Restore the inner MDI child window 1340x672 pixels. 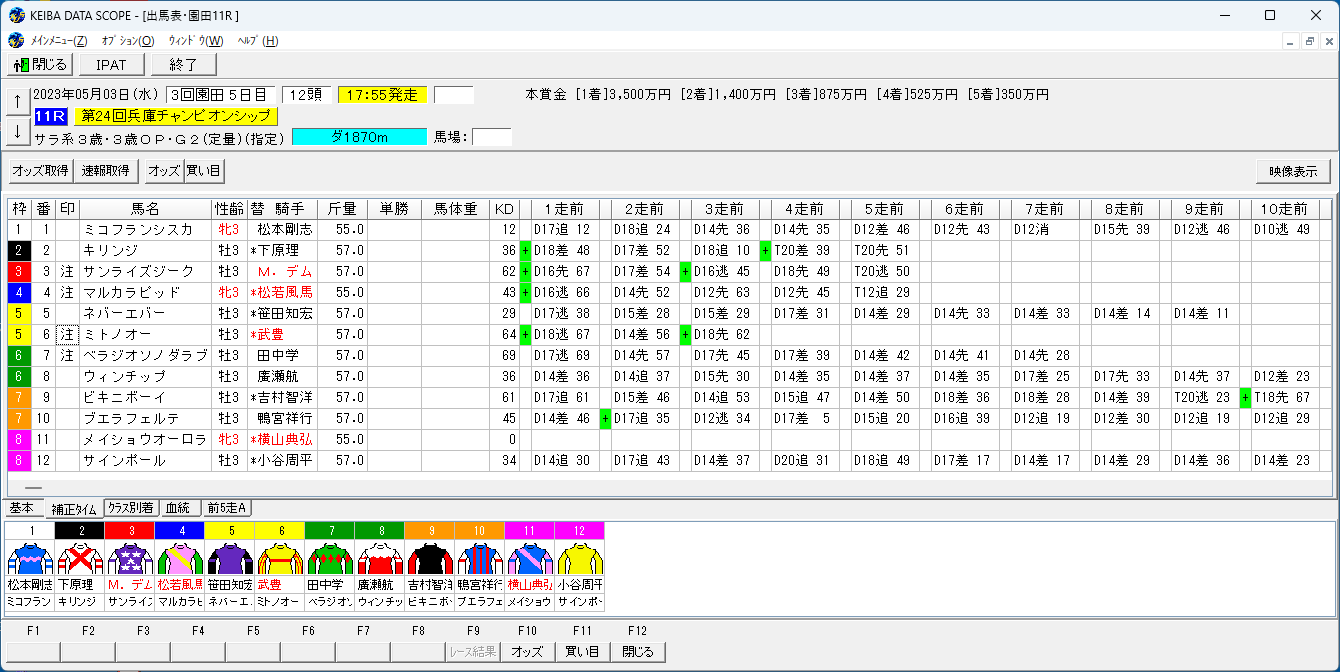(1309, 41)
